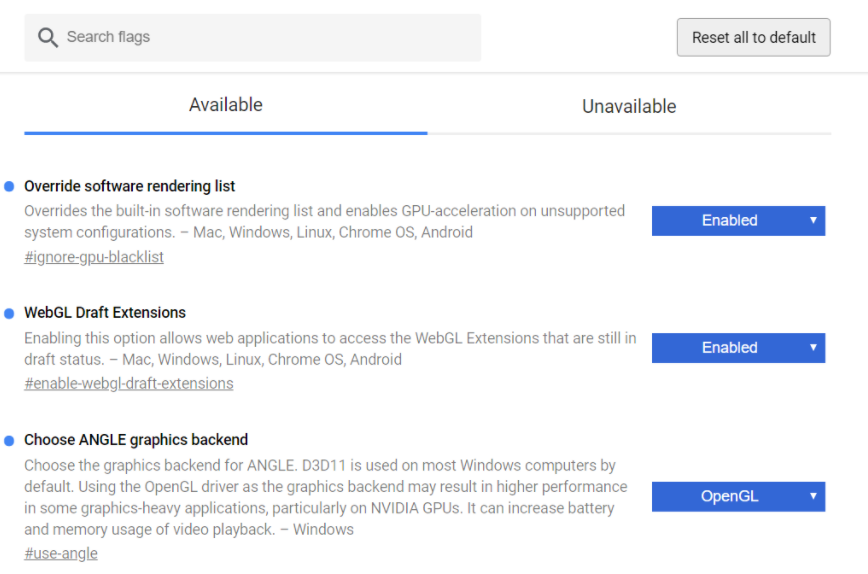
Task: Click blue dot beside Choose ANGLE graphics backend
Action: (9, 440)
